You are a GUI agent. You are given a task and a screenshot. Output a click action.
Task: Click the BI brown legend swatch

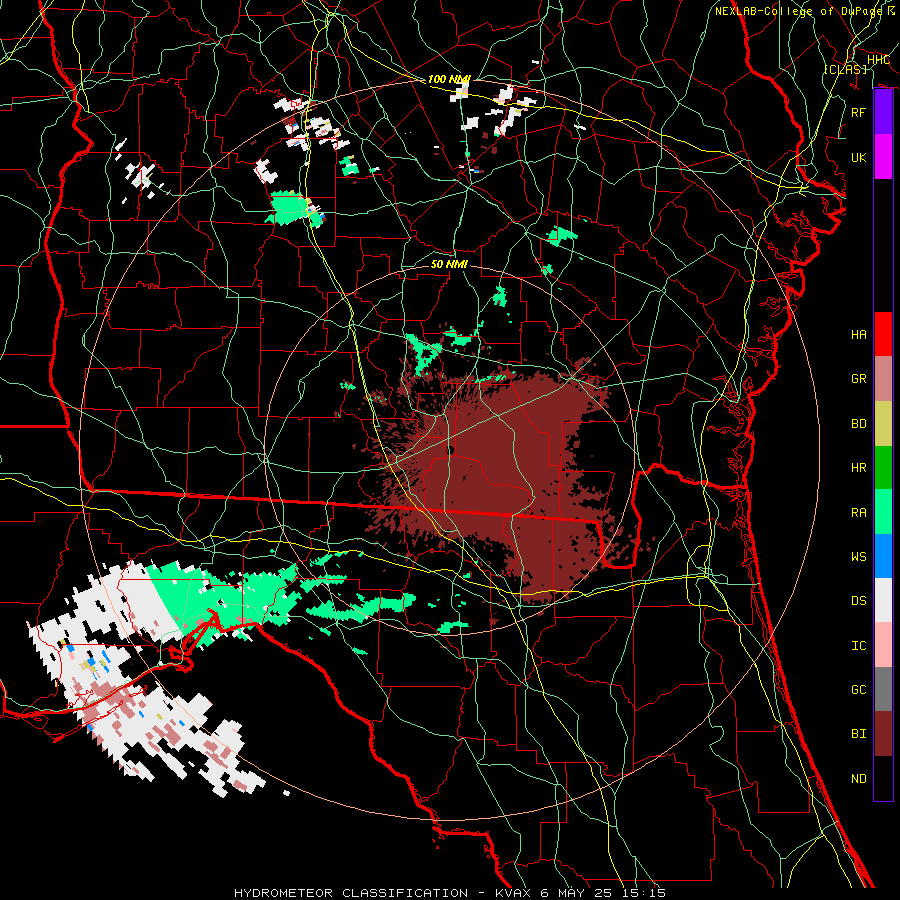883,734
